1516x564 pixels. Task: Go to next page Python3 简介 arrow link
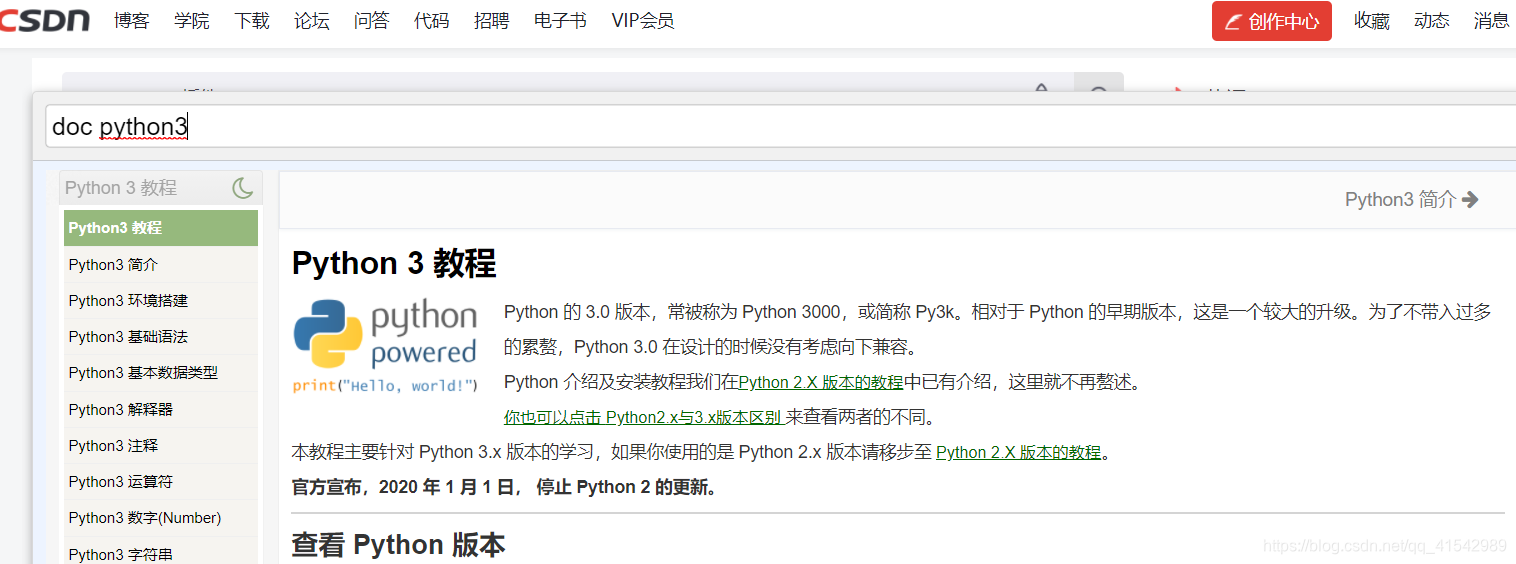coord(1411,200)
